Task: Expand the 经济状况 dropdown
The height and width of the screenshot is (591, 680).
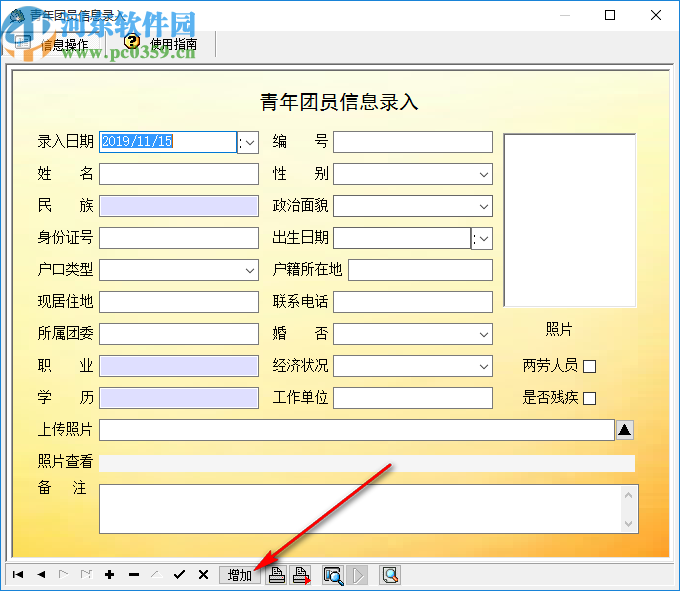Action: tap(484, 366)
